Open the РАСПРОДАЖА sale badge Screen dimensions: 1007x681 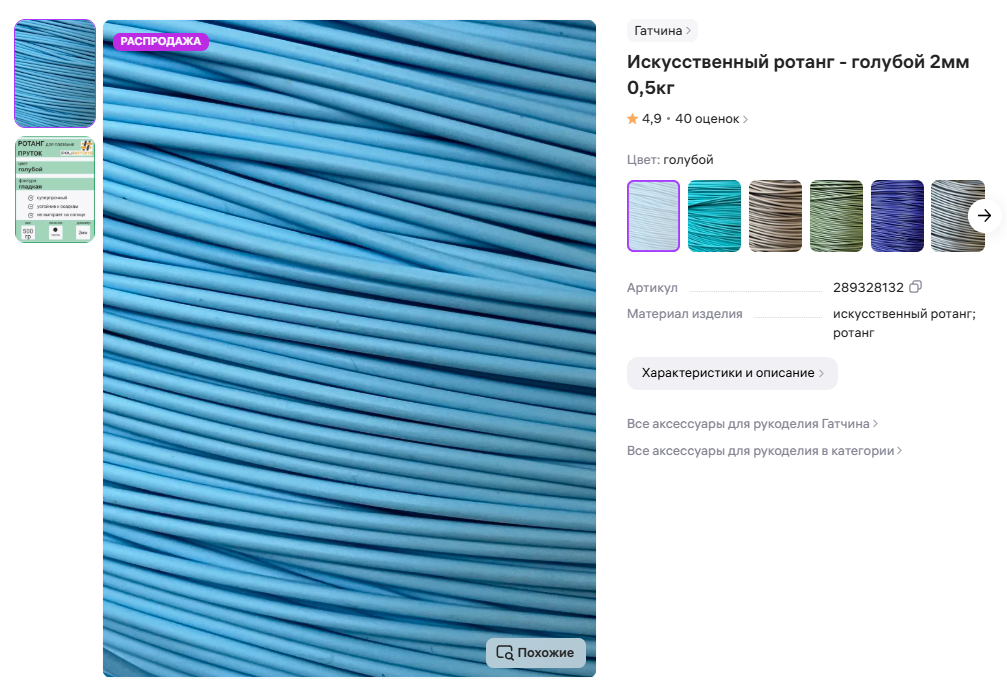pos(161,41)
